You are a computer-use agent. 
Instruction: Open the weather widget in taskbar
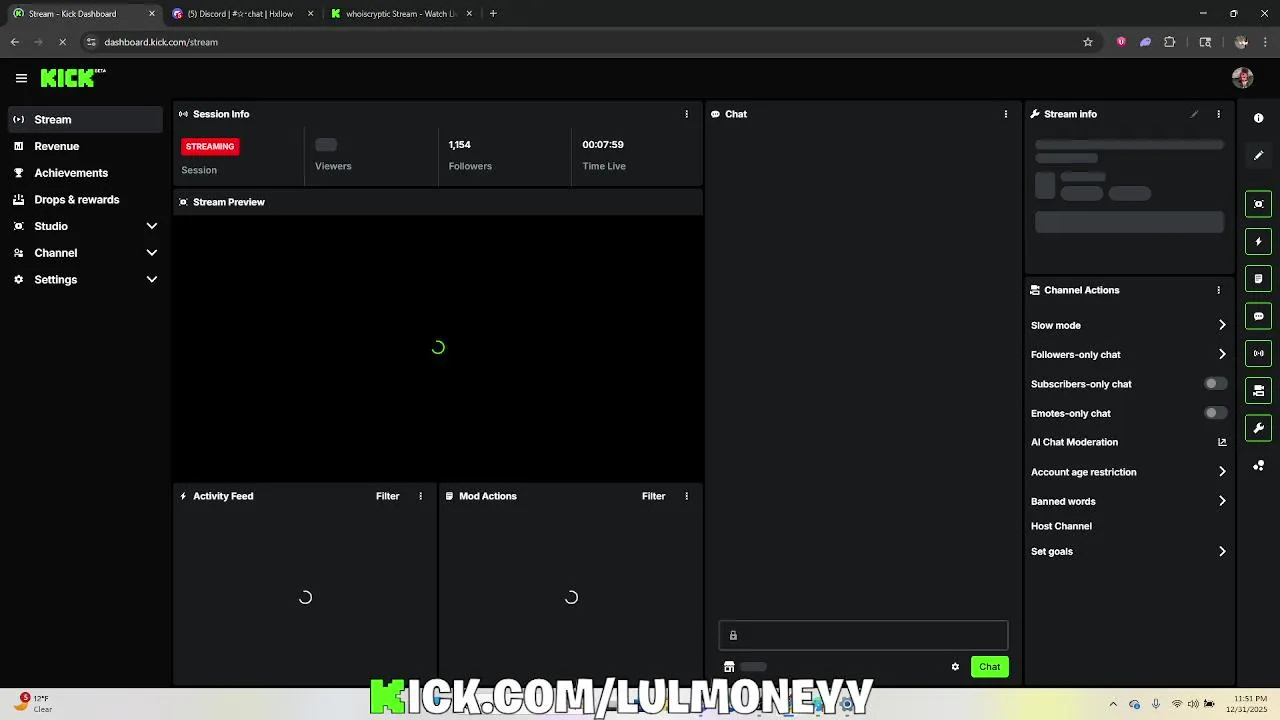click(x=33, y=703)
